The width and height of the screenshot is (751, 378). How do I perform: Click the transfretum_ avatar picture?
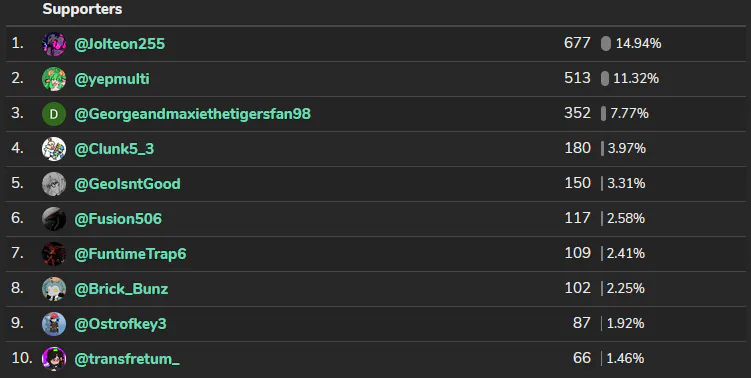tap(54, 359)
